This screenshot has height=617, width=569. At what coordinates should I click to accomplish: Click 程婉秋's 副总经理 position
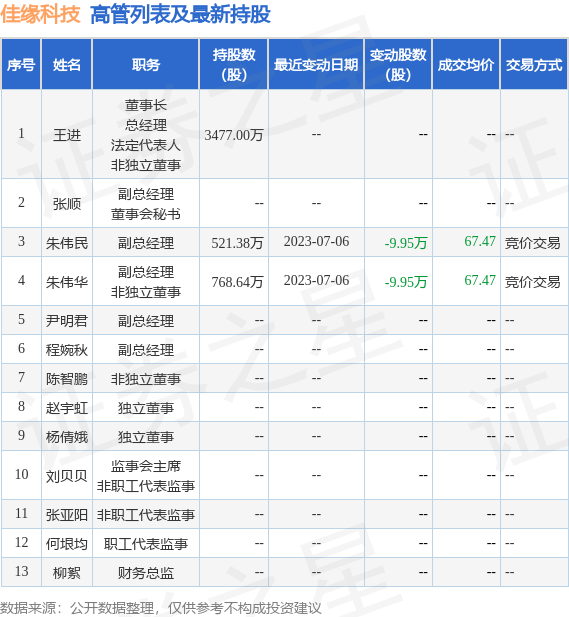pyautogui.click(x=146, y=350)
